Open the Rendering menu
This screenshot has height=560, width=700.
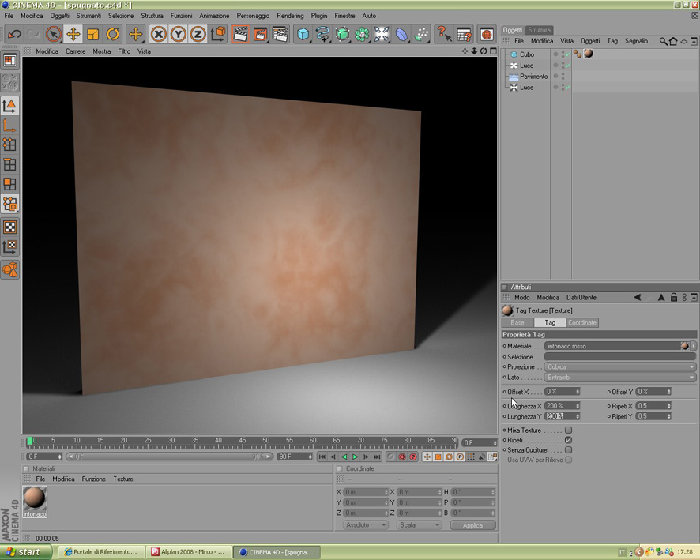coord(290,16)
